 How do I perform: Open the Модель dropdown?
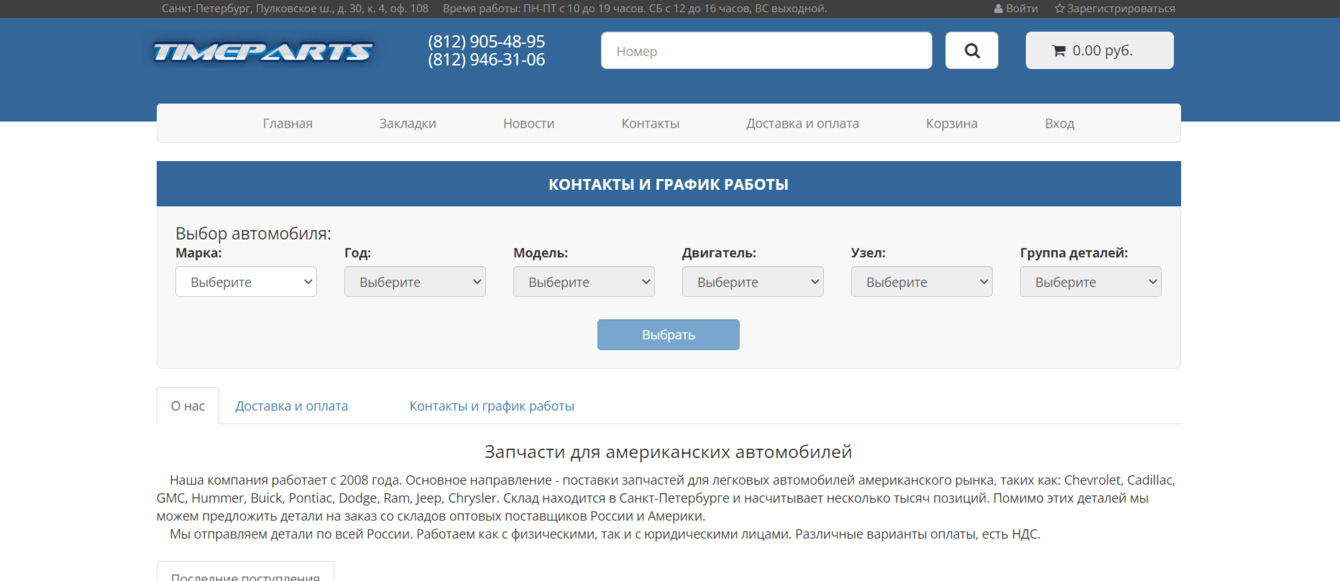pos(583,281)
